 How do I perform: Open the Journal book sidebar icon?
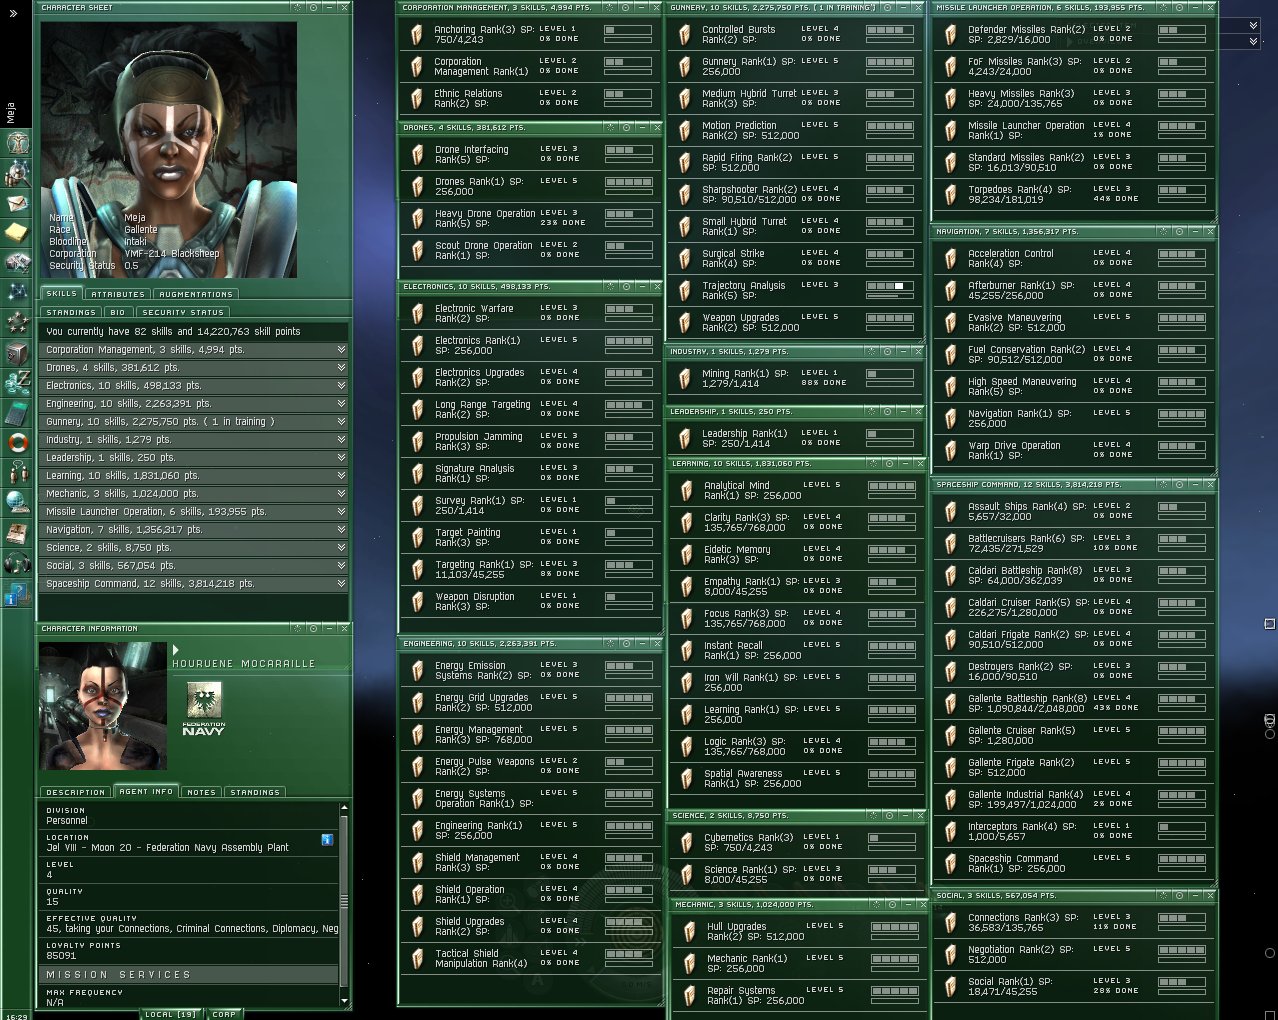(x=17, y=533)
